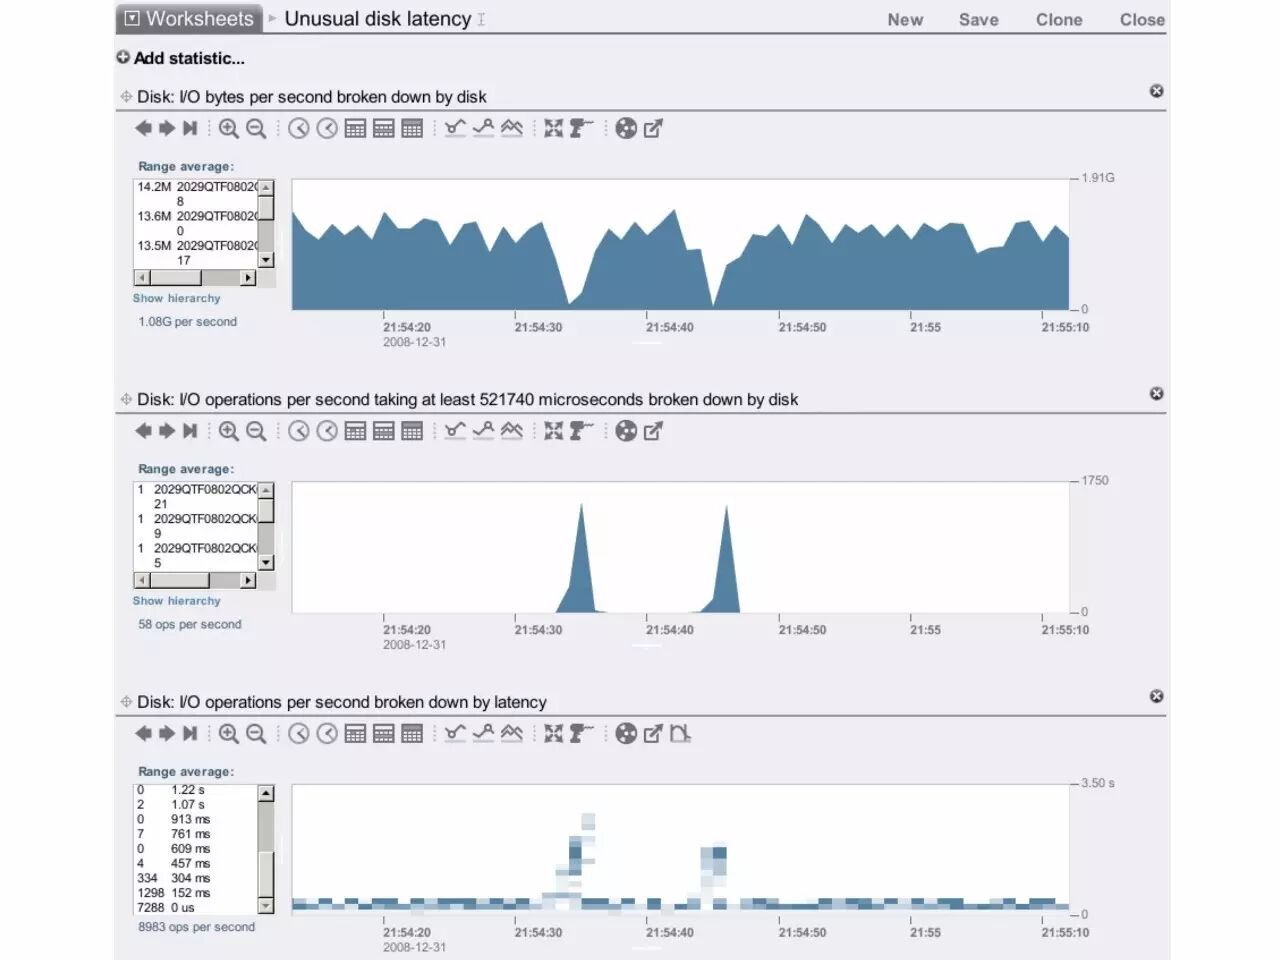Save the current worksheet
The width and height of the screenshot is (1280, 960).
(978, 19)
